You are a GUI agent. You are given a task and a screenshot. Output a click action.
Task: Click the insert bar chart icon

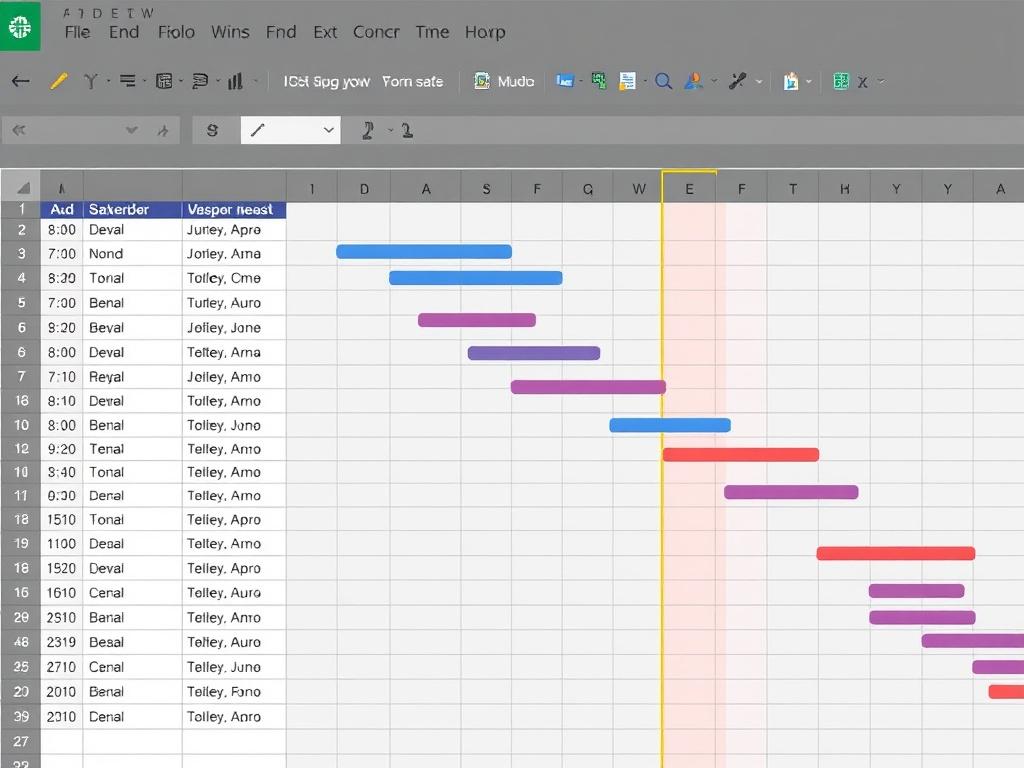(236, 81)
